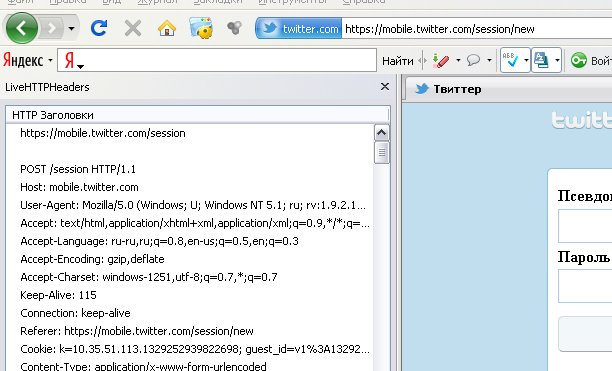
Task: Open the speech bubble dropdown arrow
Action: coord(489,60)
